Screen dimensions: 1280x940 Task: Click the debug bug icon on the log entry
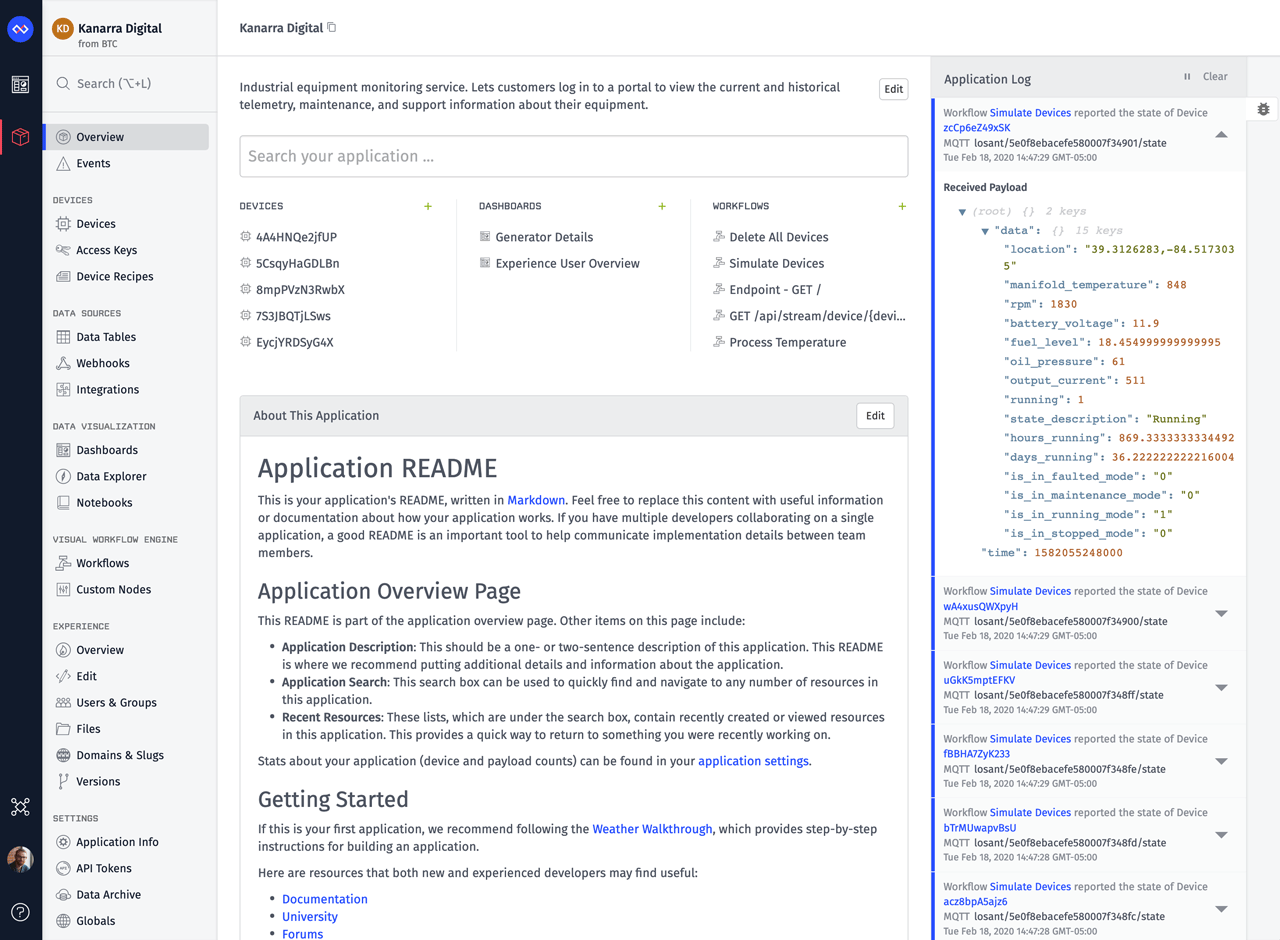tap(1263, 108)
